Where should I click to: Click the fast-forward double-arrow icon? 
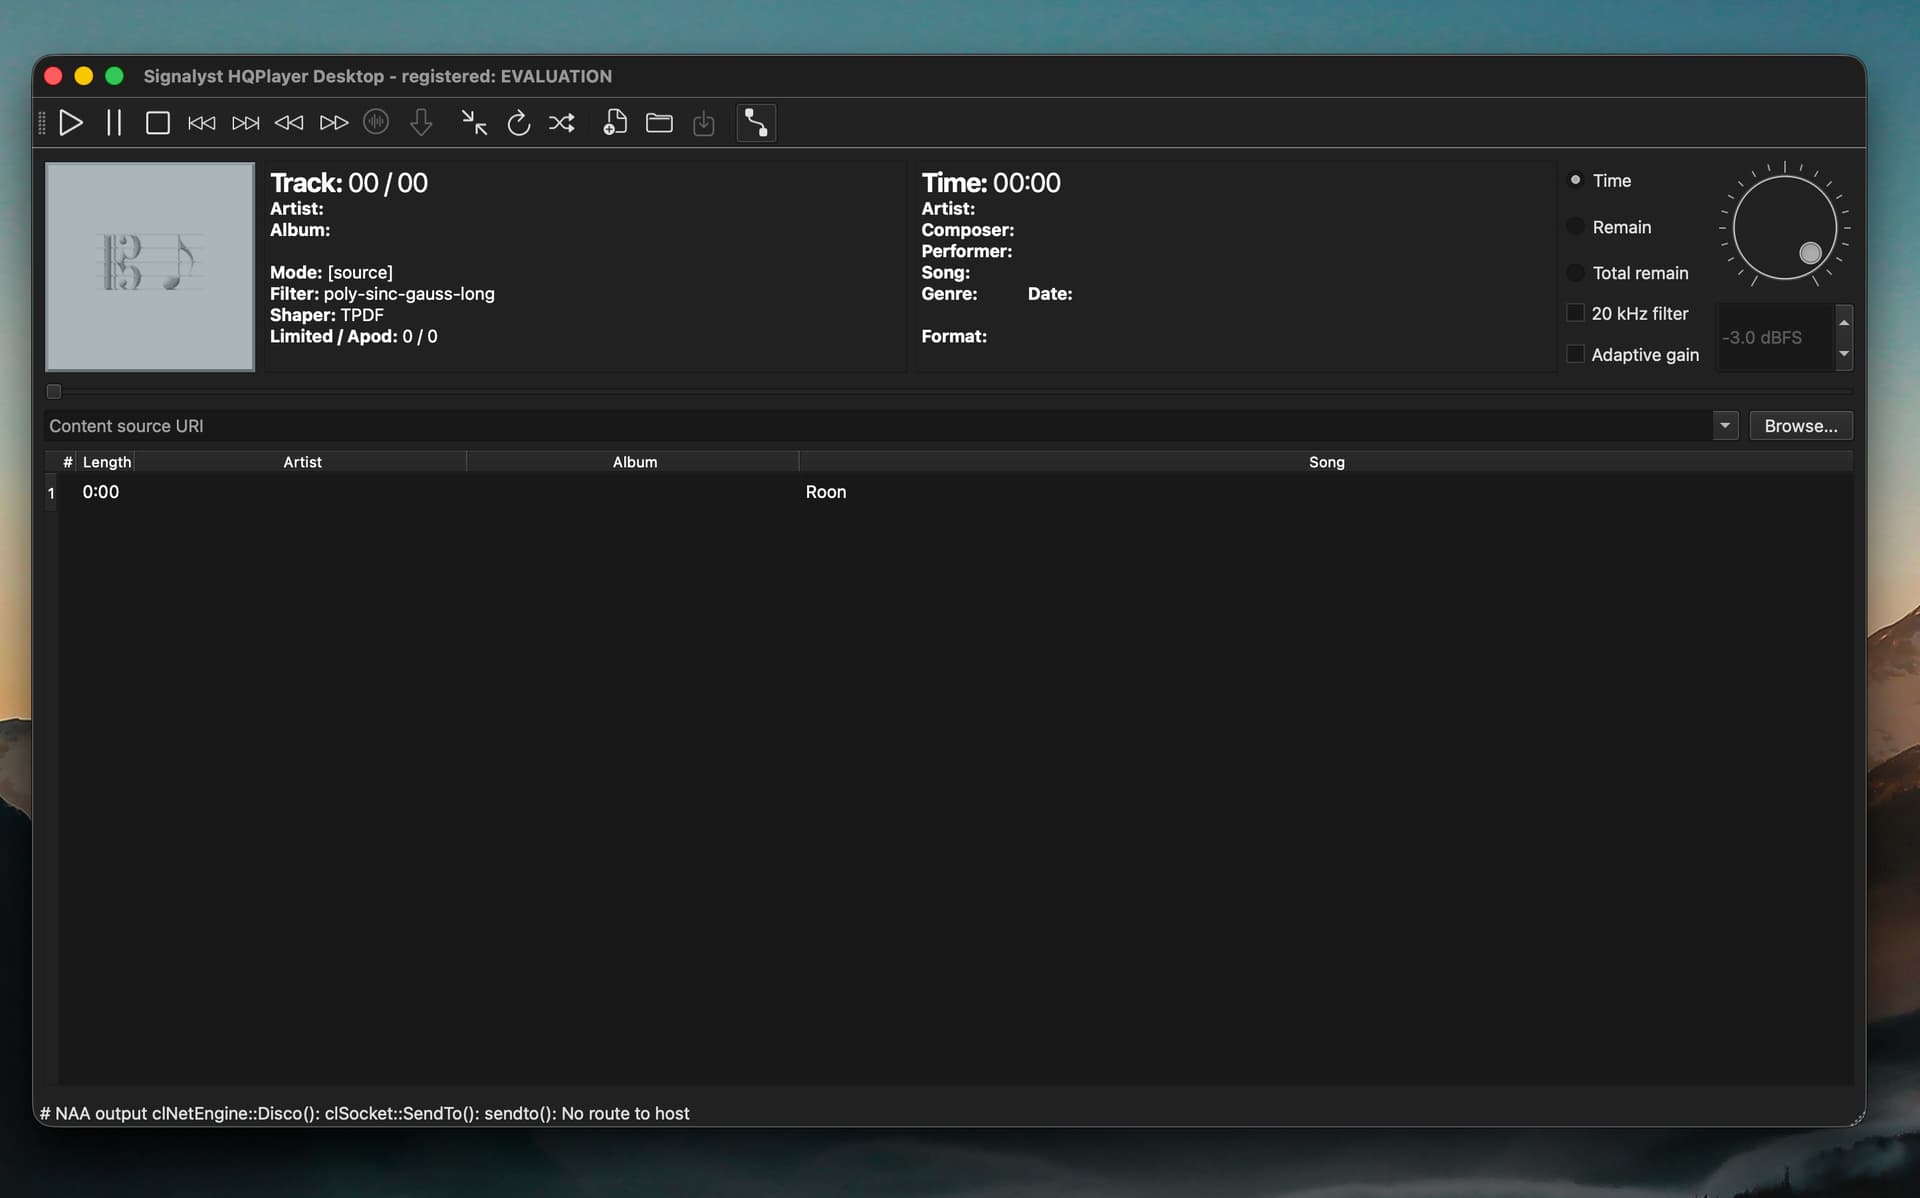[333, 123]
